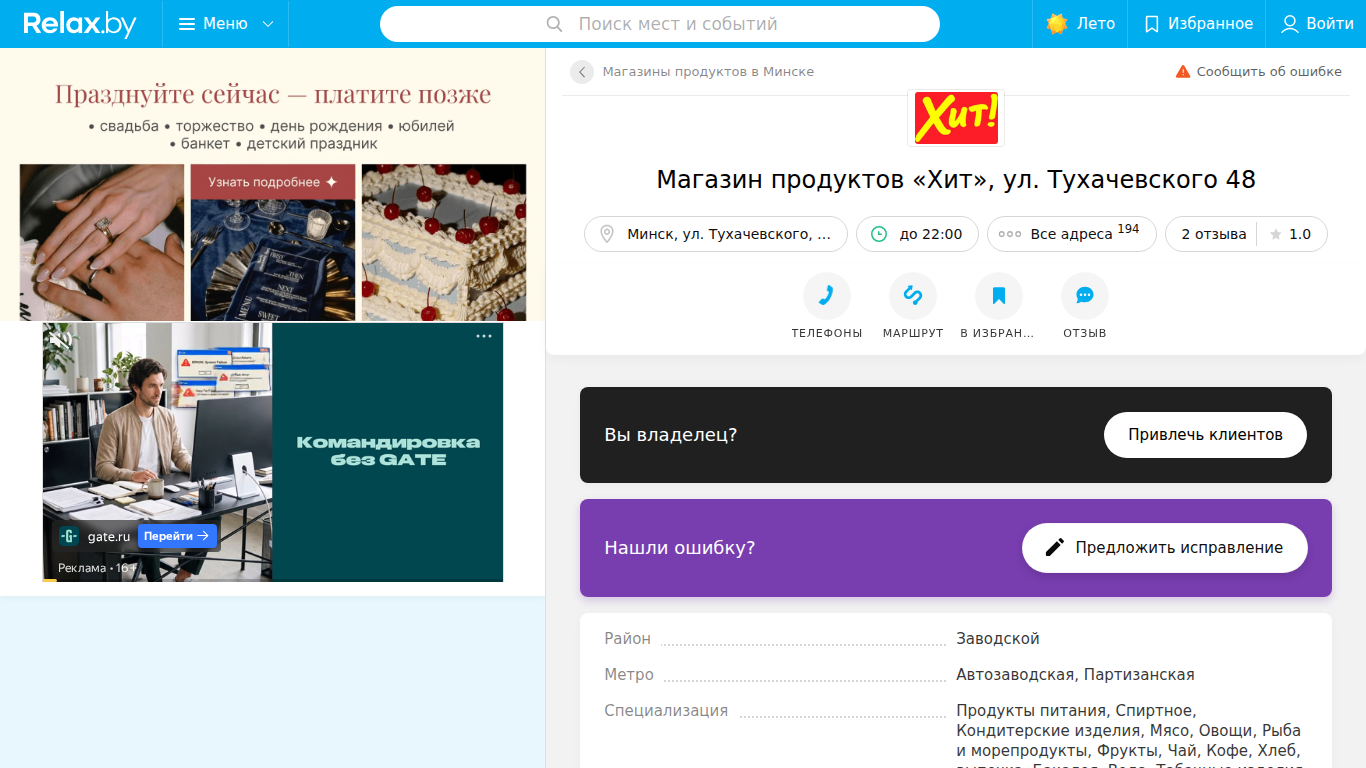1366x768 pixels.
Task: Open the wedding rings banner image
Action: (x=102, y=242)
